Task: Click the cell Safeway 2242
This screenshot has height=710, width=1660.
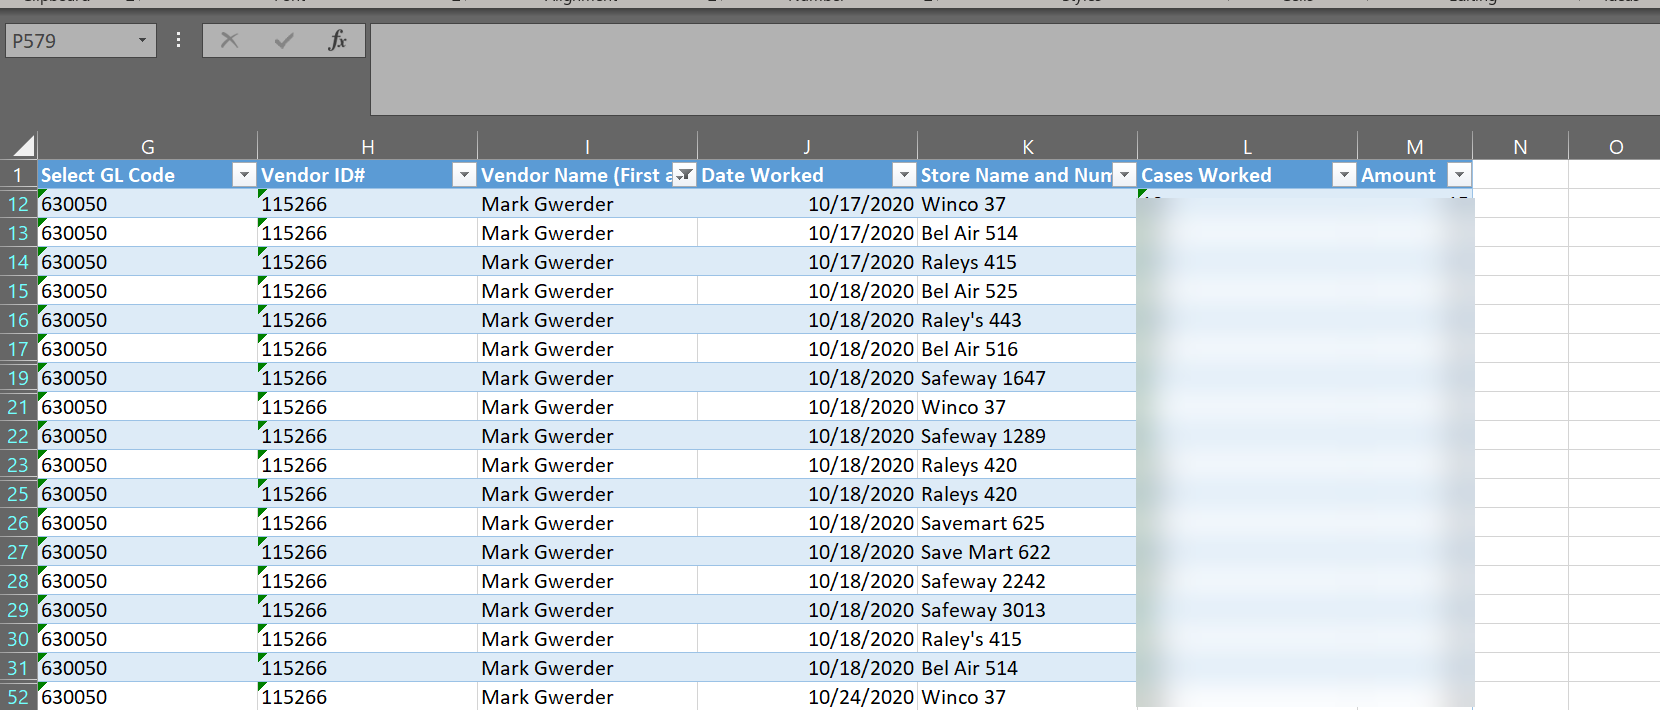Action: click(x=1027, y=581)
